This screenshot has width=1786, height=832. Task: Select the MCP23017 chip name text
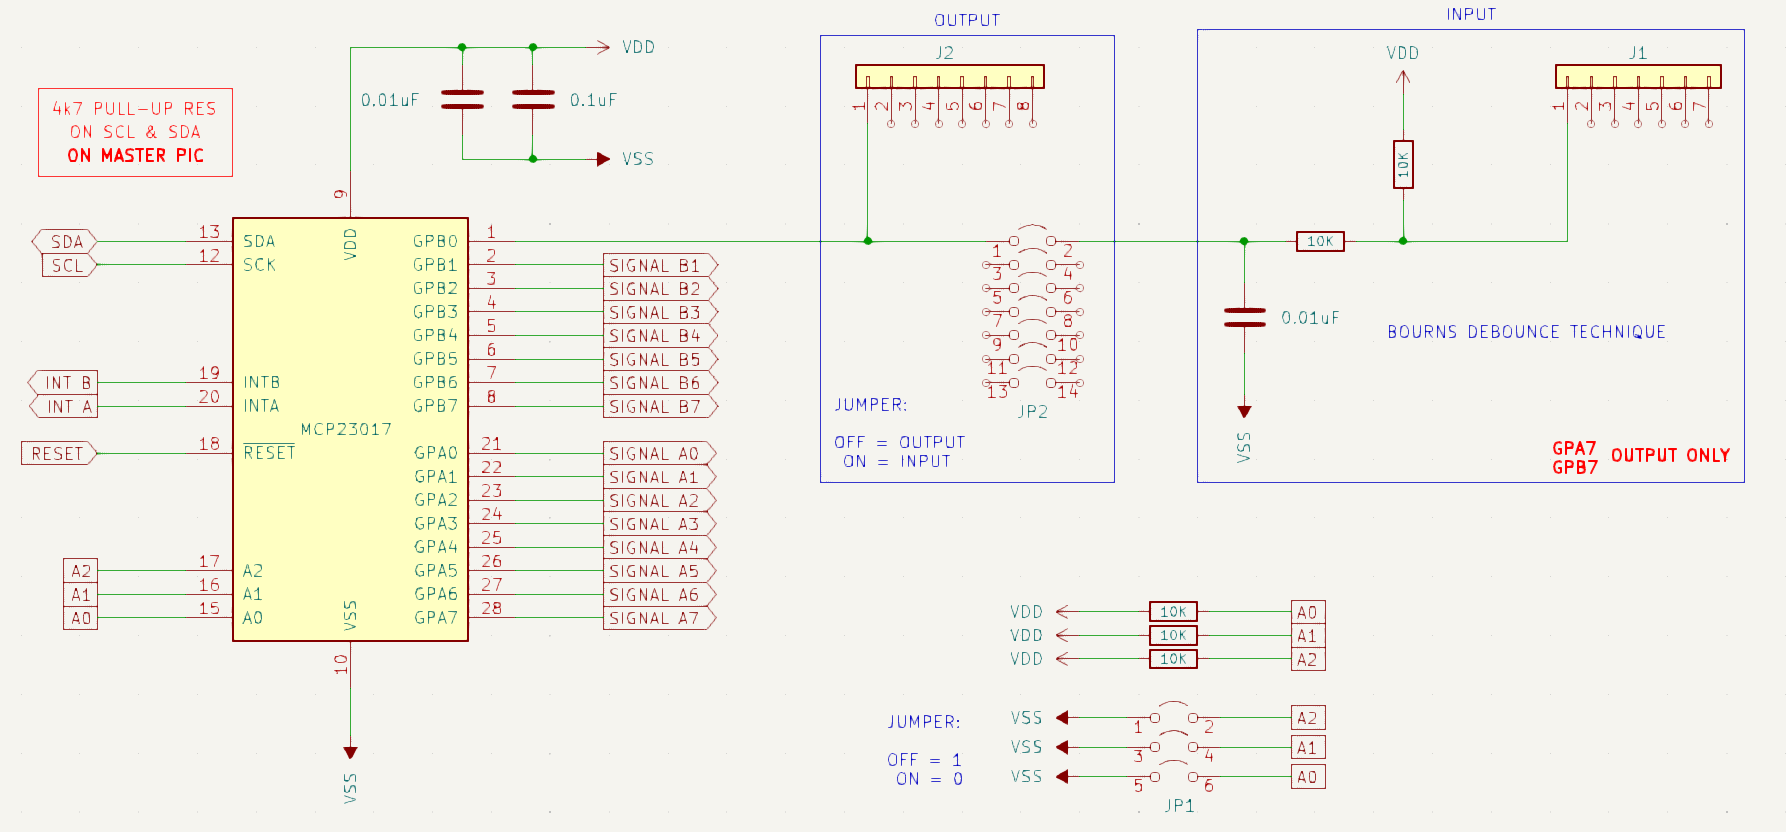[x=346, y=429]
